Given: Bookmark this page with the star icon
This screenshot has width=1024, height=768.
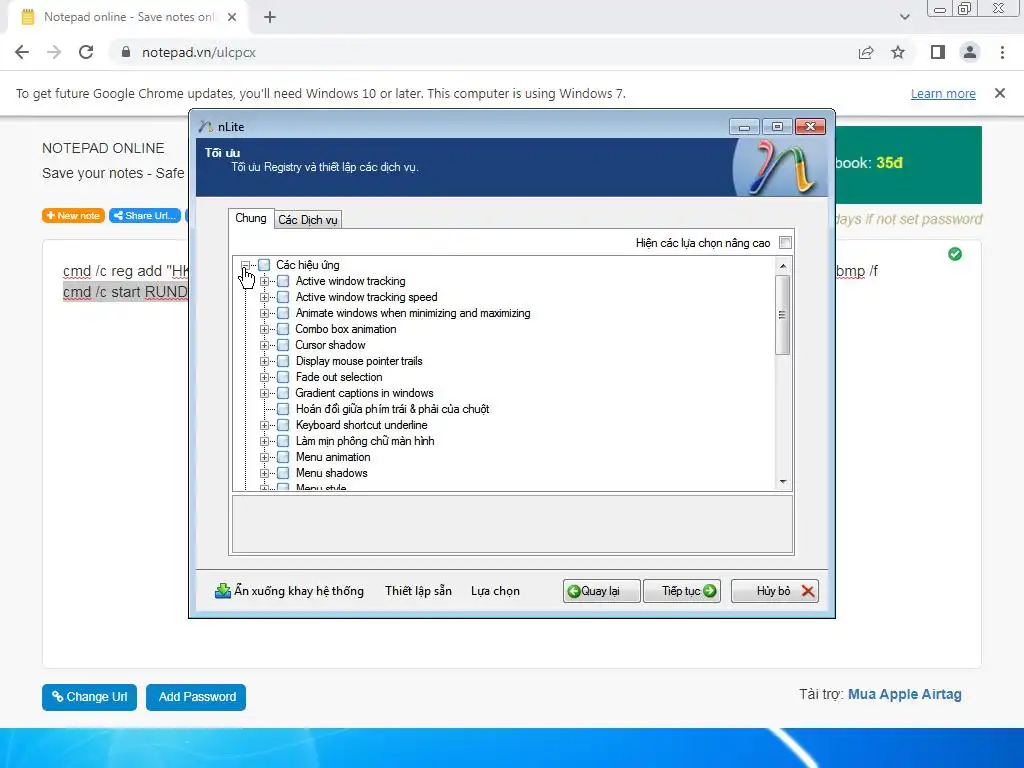Looking at the screenshot, I should [898, 52].
